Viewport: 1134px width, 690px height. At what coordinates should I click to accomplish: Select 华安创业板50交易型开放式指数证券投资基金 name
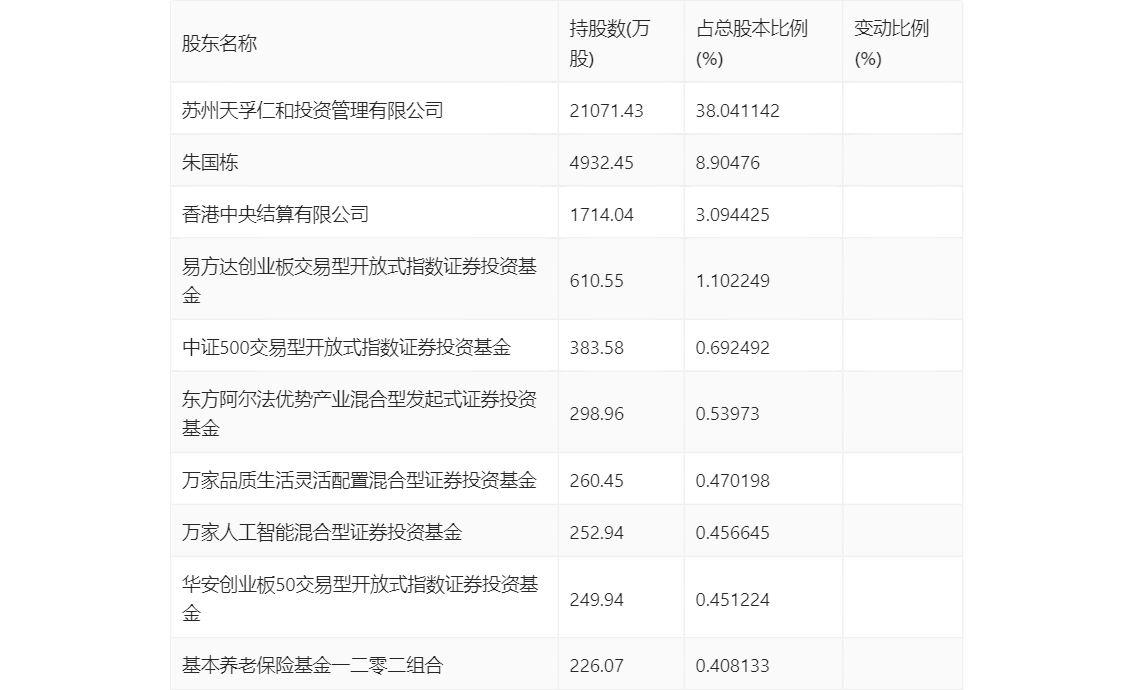(360, 599)
